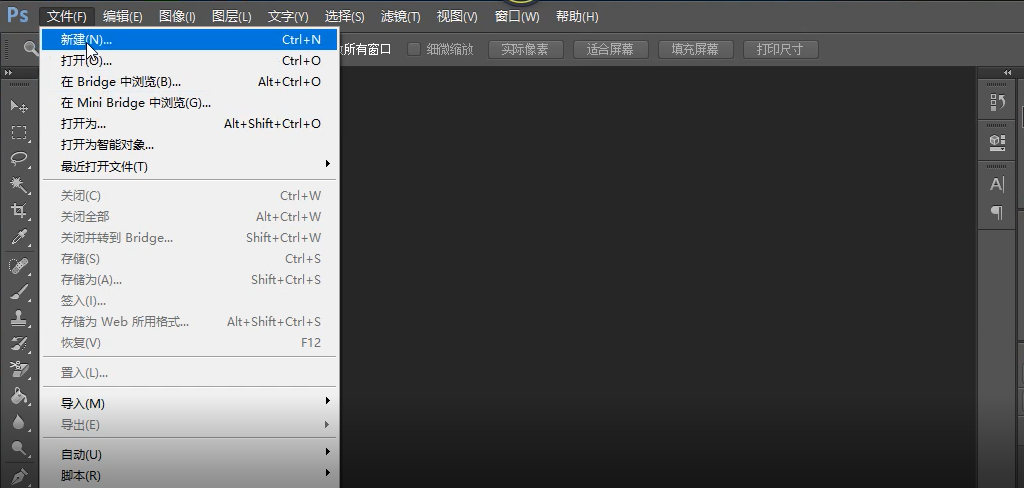The image size is (1024, 488).
Task: Select the Spot Healing Brush tool
Action: pos(19,265)
